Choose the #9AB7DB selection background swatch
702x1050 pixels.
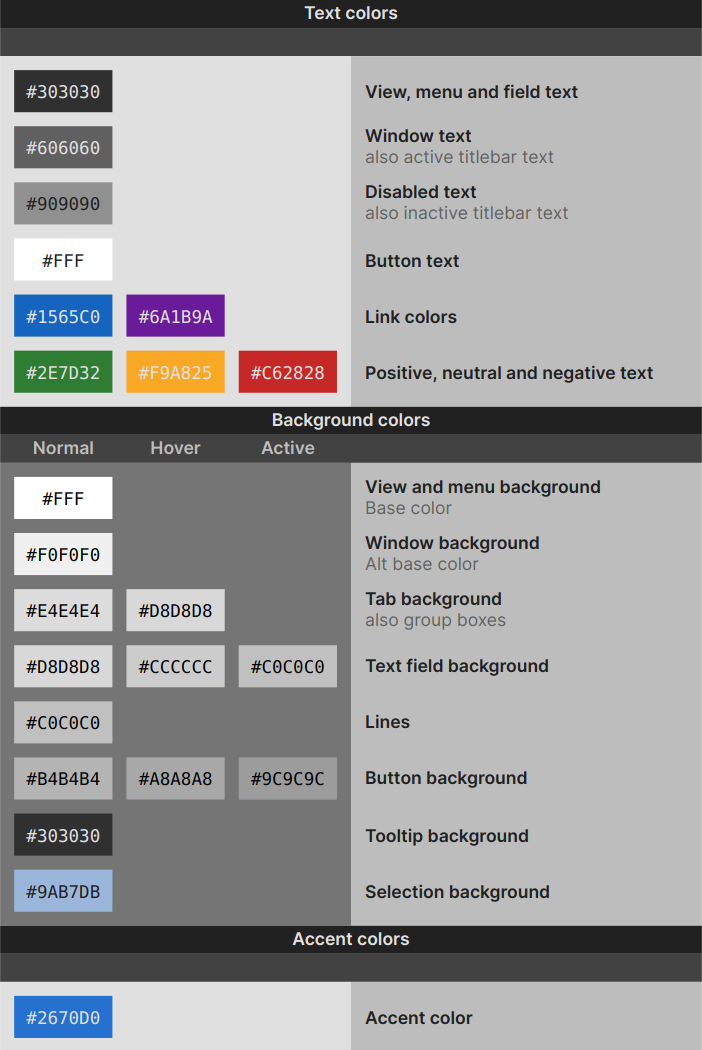(x=63, y=891)
